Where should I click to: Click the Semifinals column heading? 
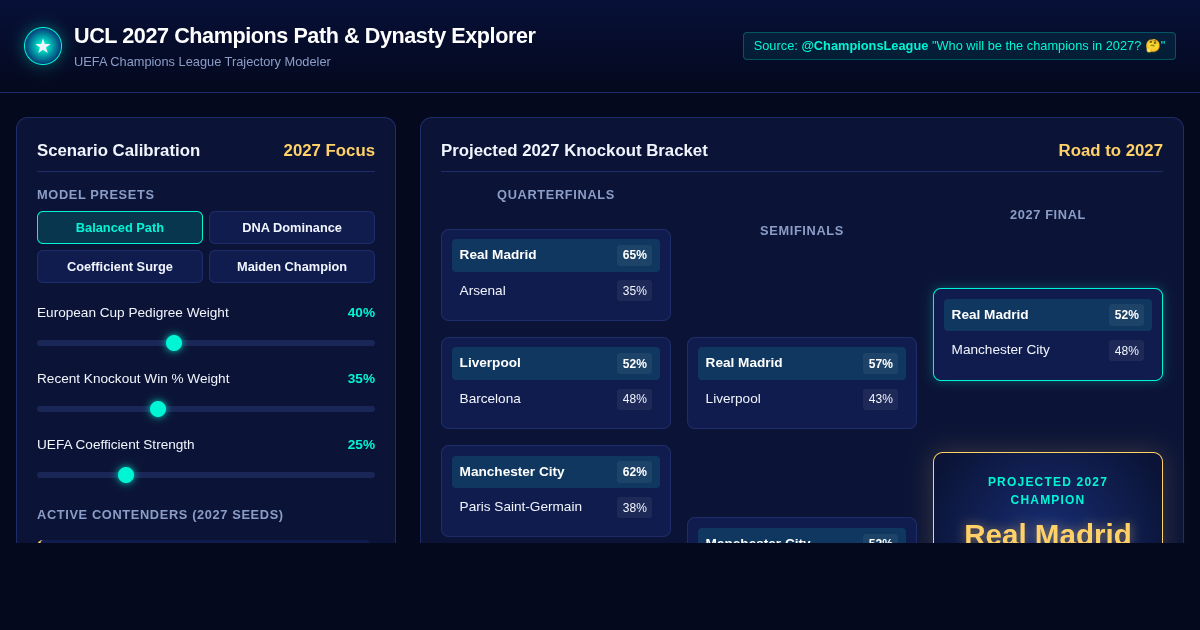(802, 231)
